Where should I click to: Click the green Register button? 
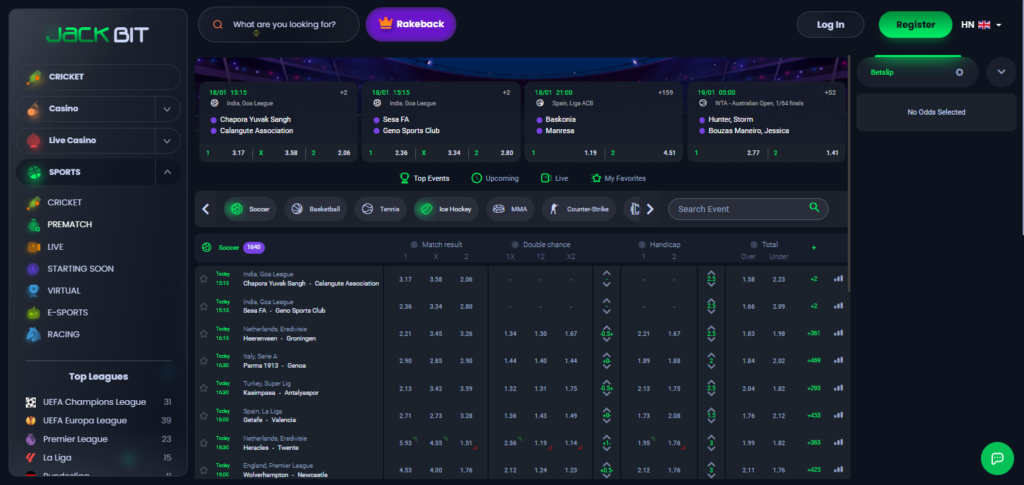pos(915,25)
